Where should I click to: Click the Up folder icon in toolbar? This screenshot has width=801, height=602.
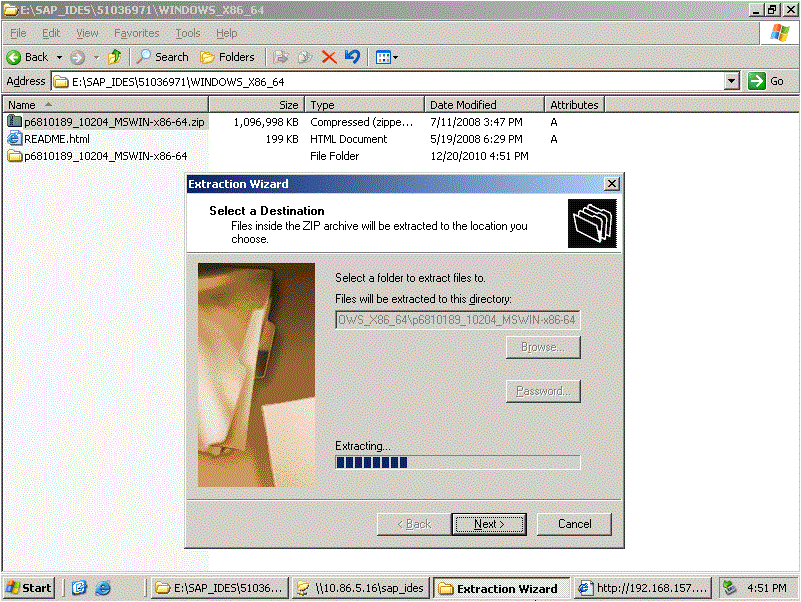[115, 57]
